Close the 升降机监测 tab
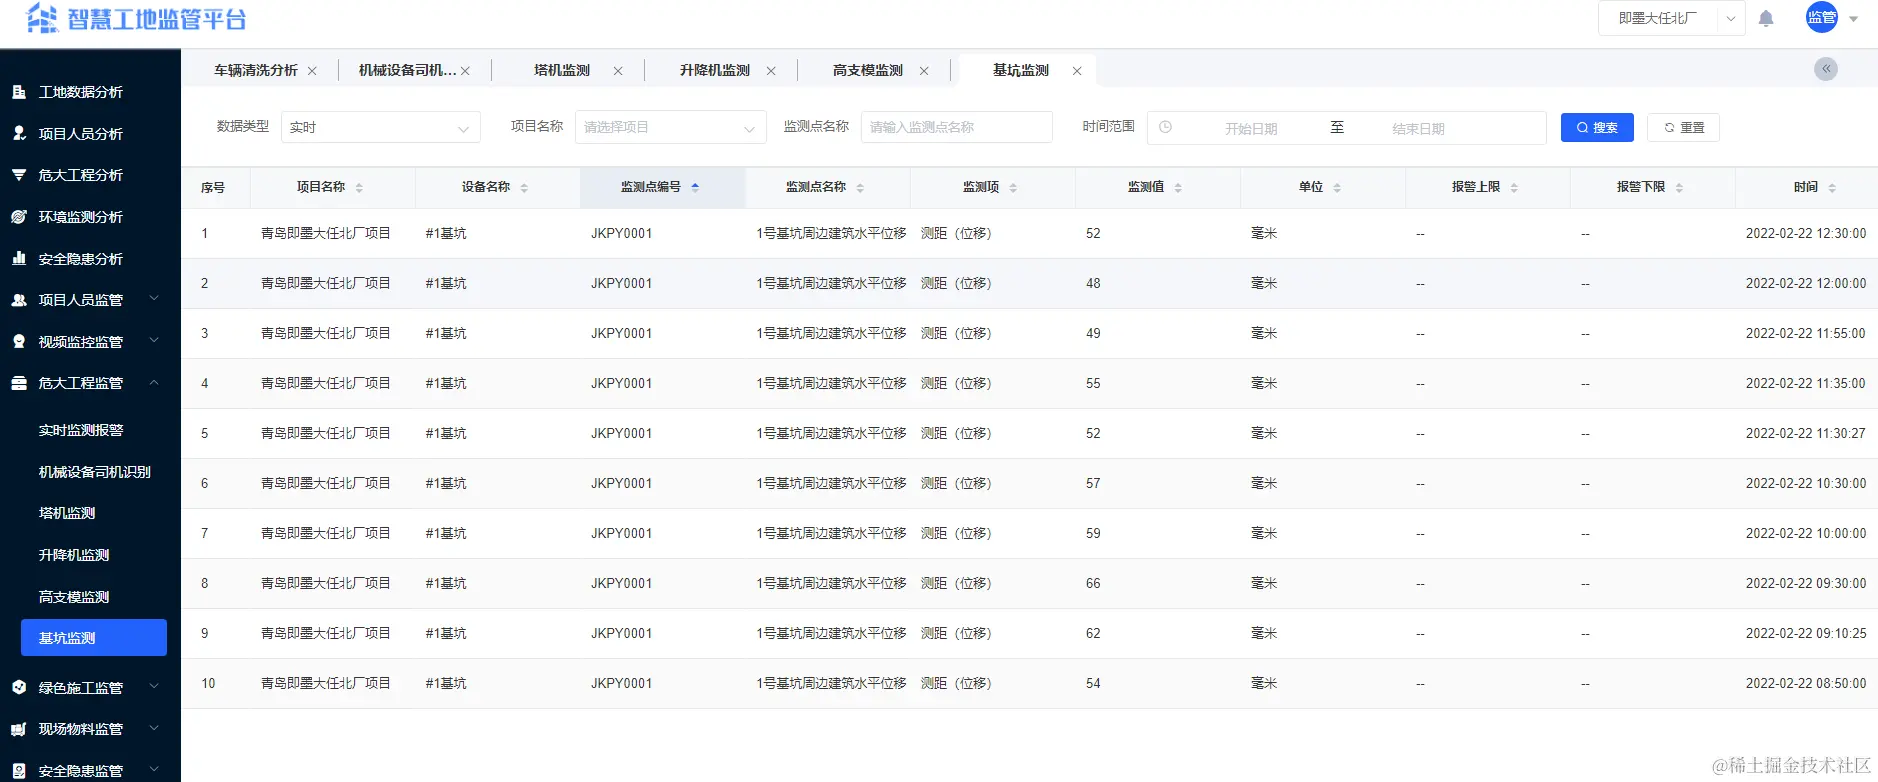Screen dimensions: 1878x782 (x=771, y=71)
